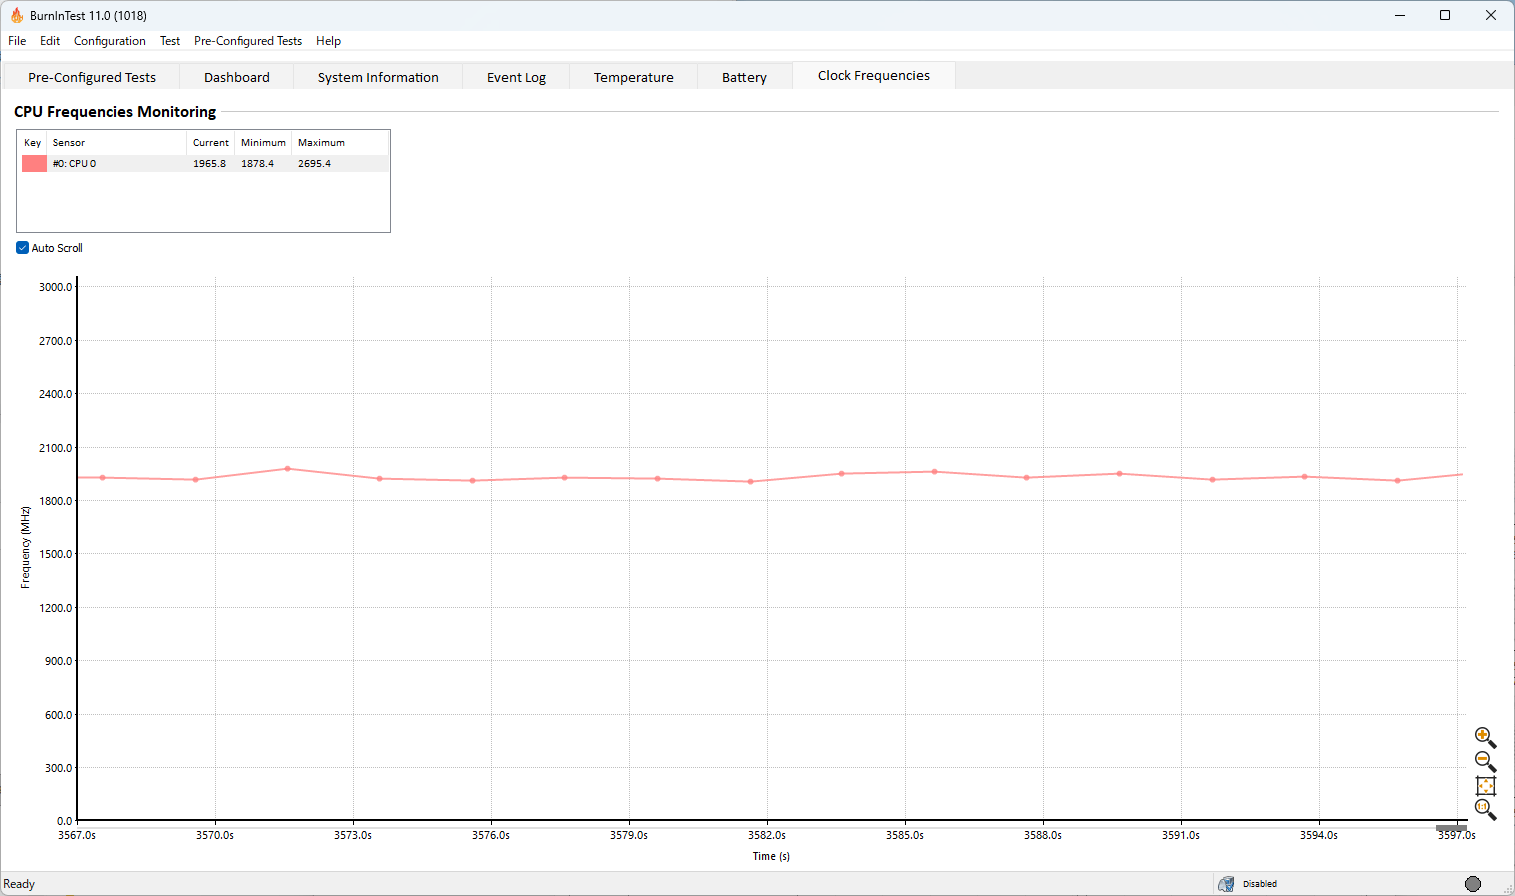Screen dimensions: 1515x896
Task: Click the zoom in magnifier icon
Action: [x=1485, y=737]
